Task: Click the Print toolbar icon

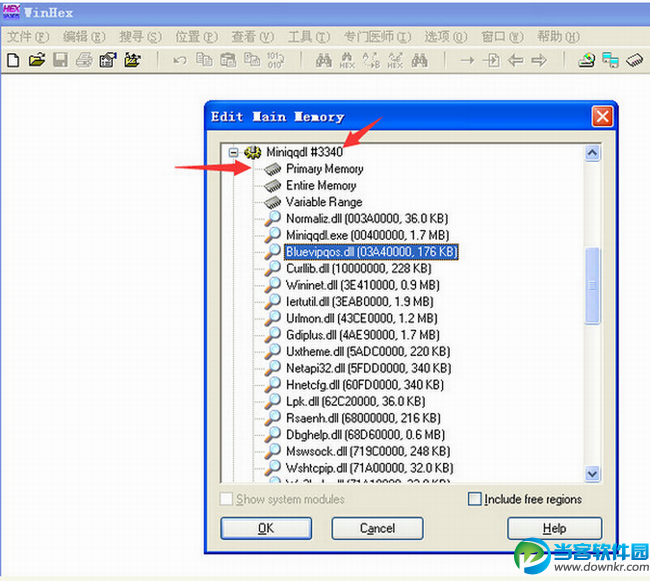Action: point(84,61)
